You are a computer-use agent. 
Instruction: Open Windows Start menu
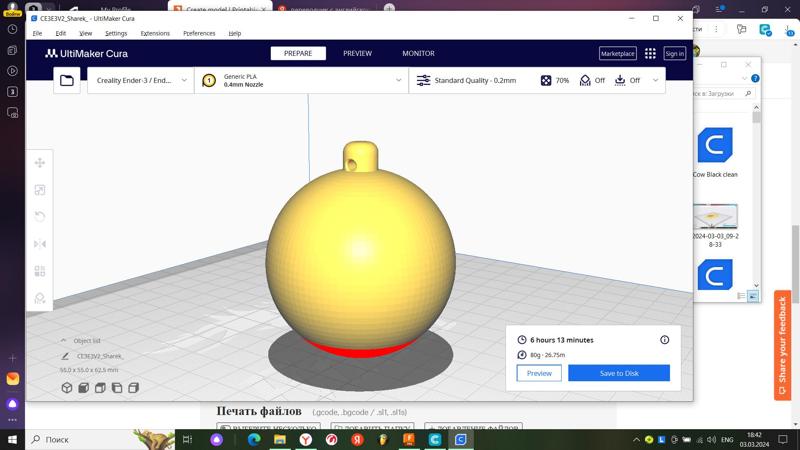12,439
